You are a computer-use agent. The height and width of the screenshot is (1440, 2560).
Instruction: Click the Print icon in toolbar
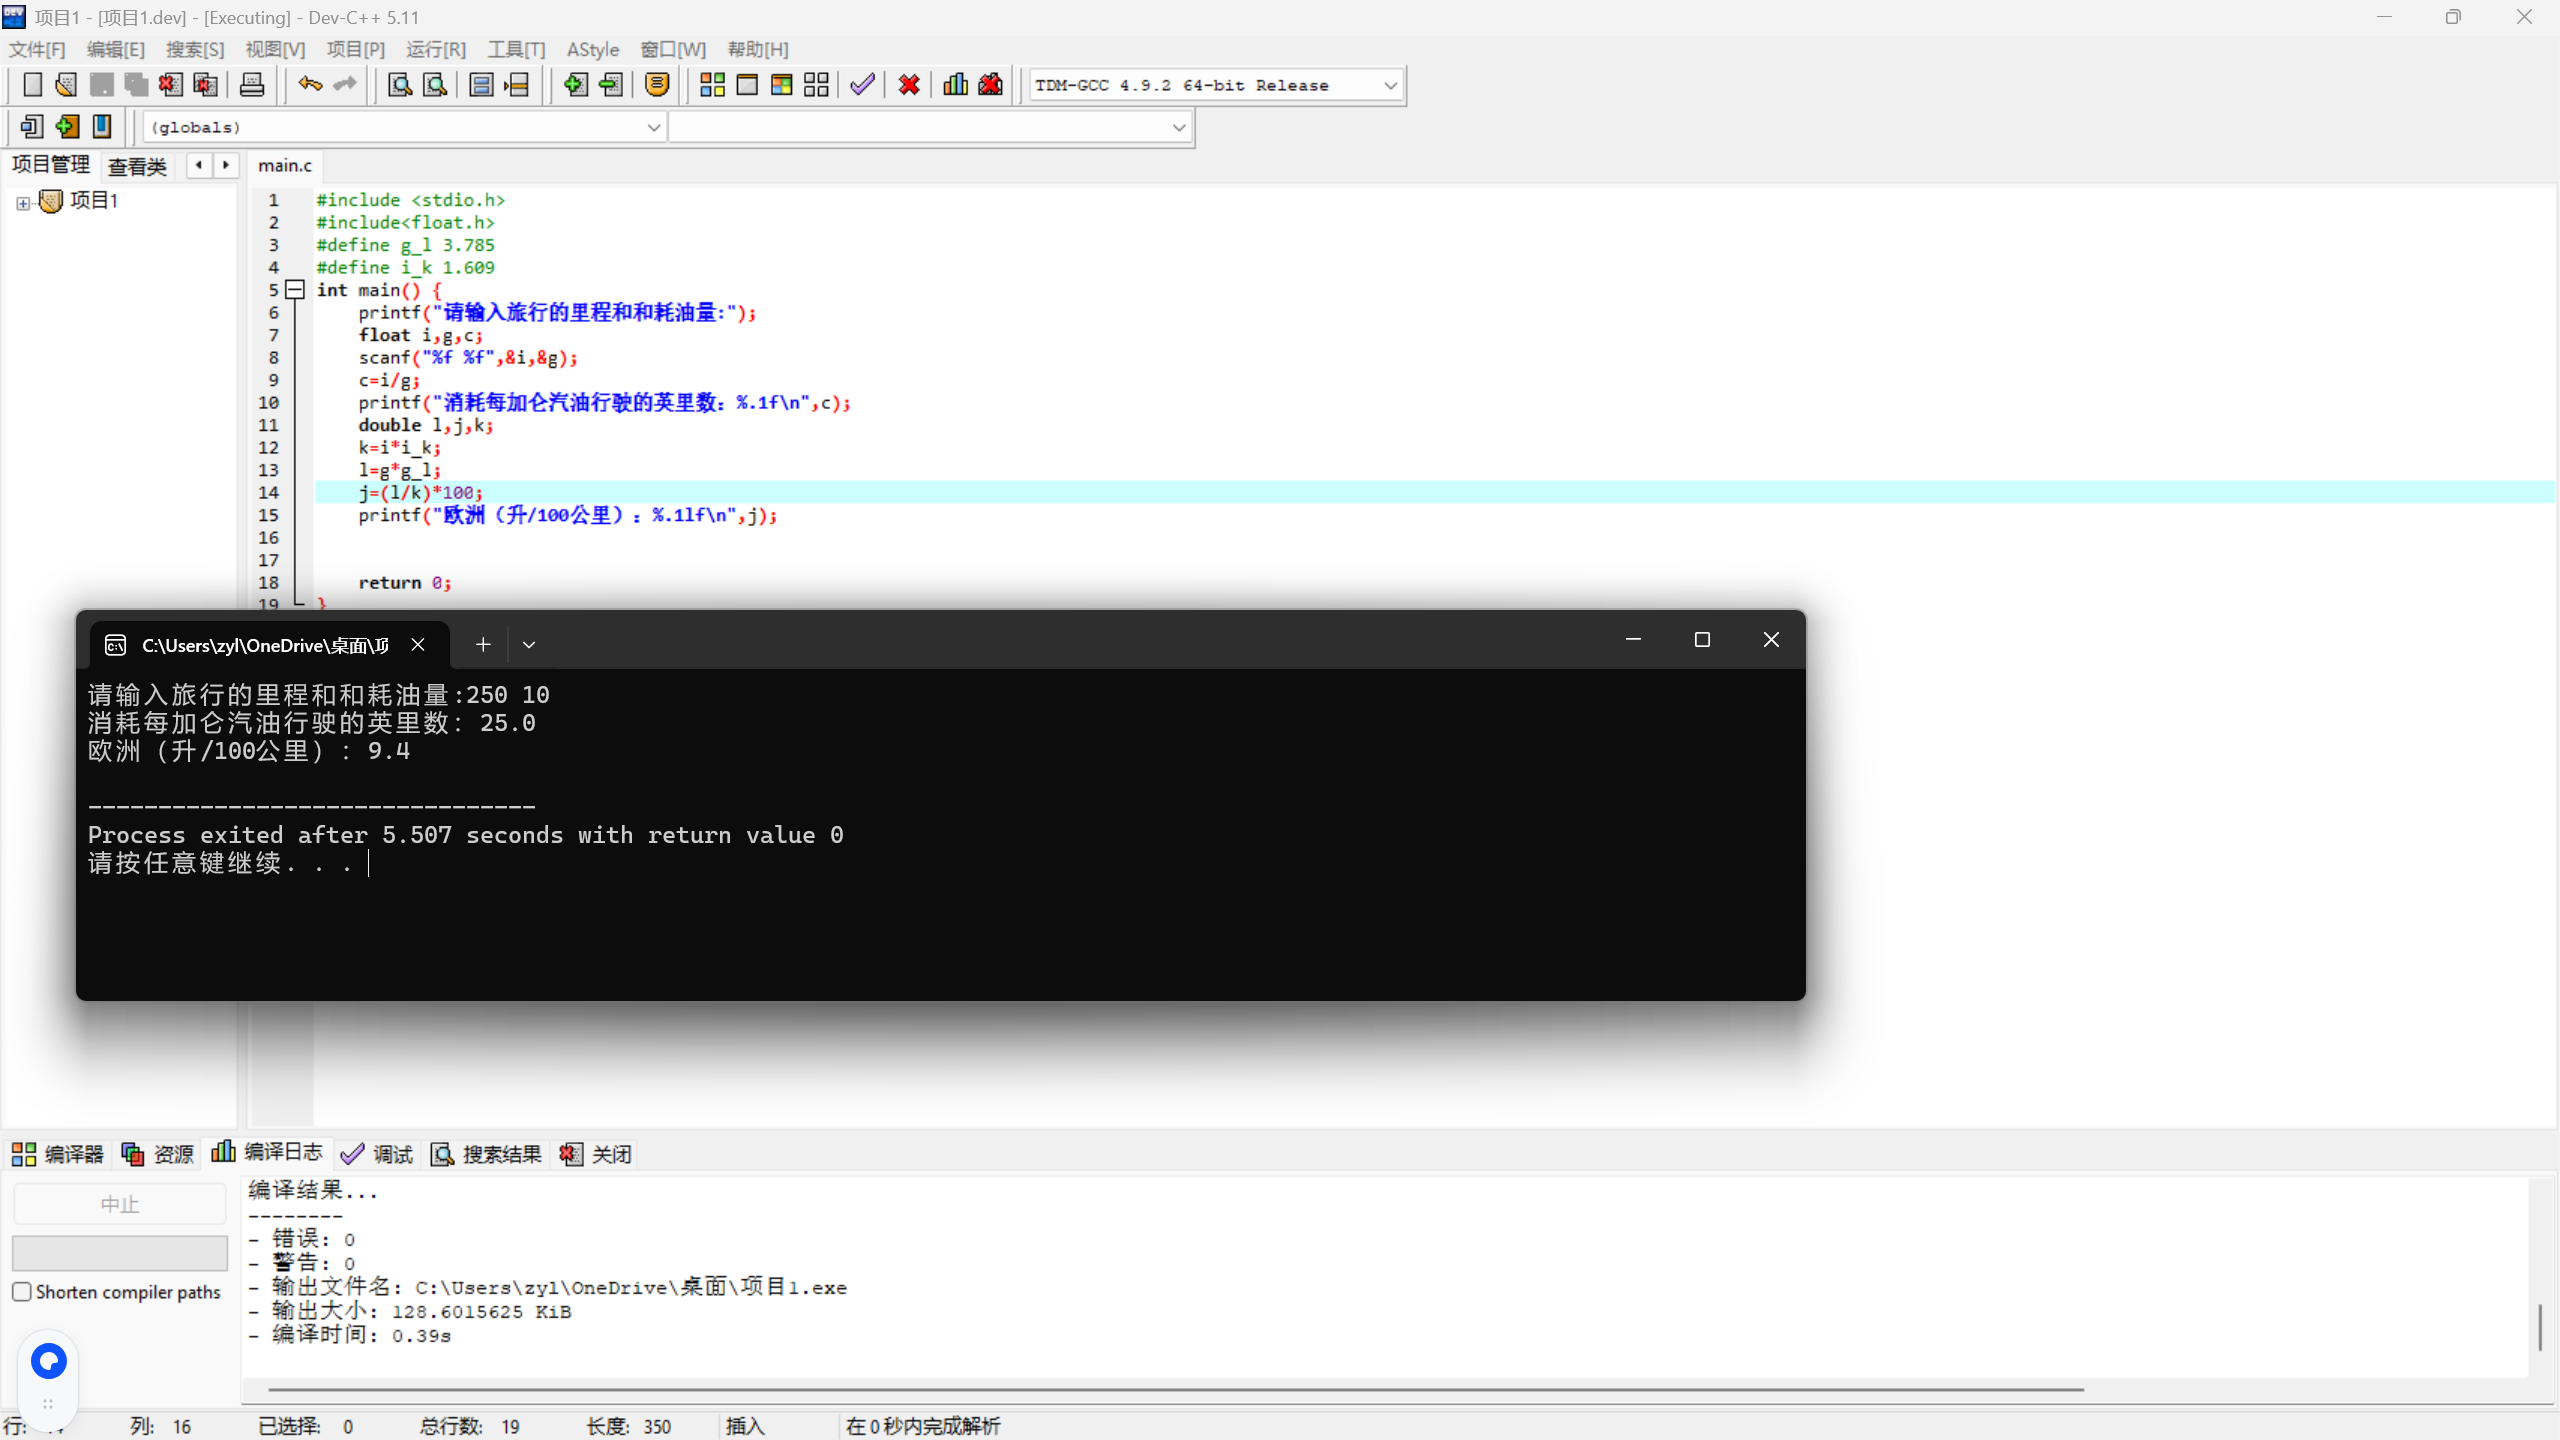click(x=252, y=85)
